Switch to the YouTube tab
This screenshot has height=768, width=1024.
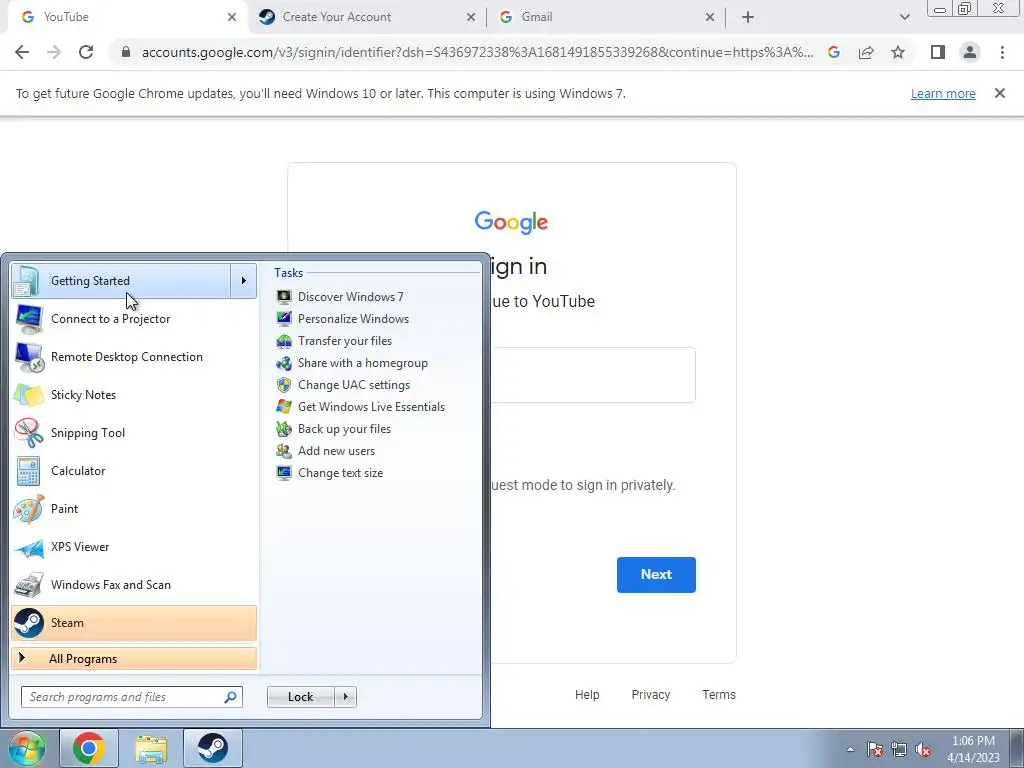[x=124, y=17]
